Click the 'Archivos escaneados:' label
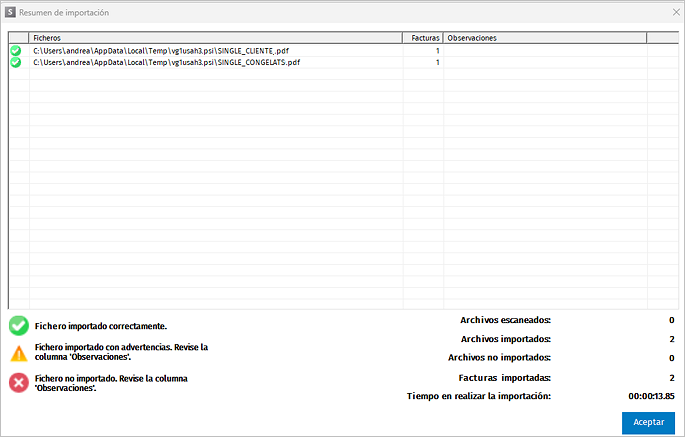This screenshot has width=685, height=437. tap(505, 320)
